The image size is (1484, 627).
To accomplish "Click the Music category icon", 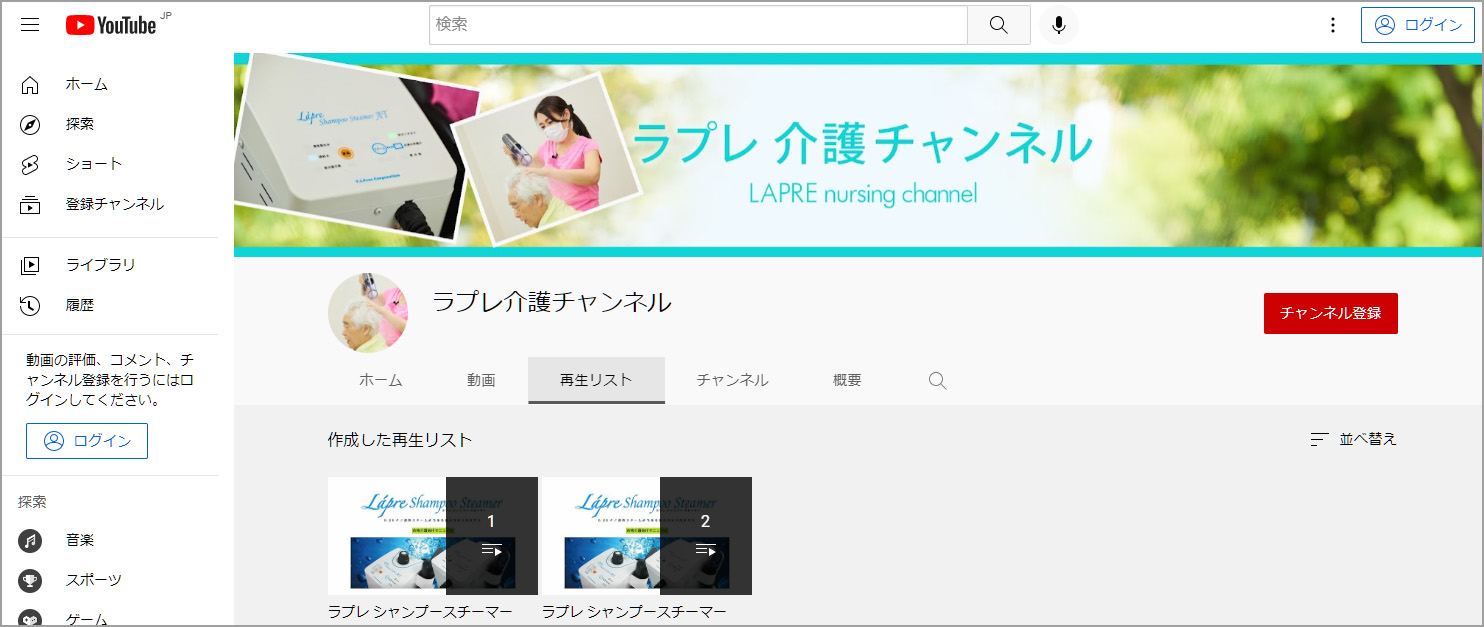I will [x=30, y=540].
